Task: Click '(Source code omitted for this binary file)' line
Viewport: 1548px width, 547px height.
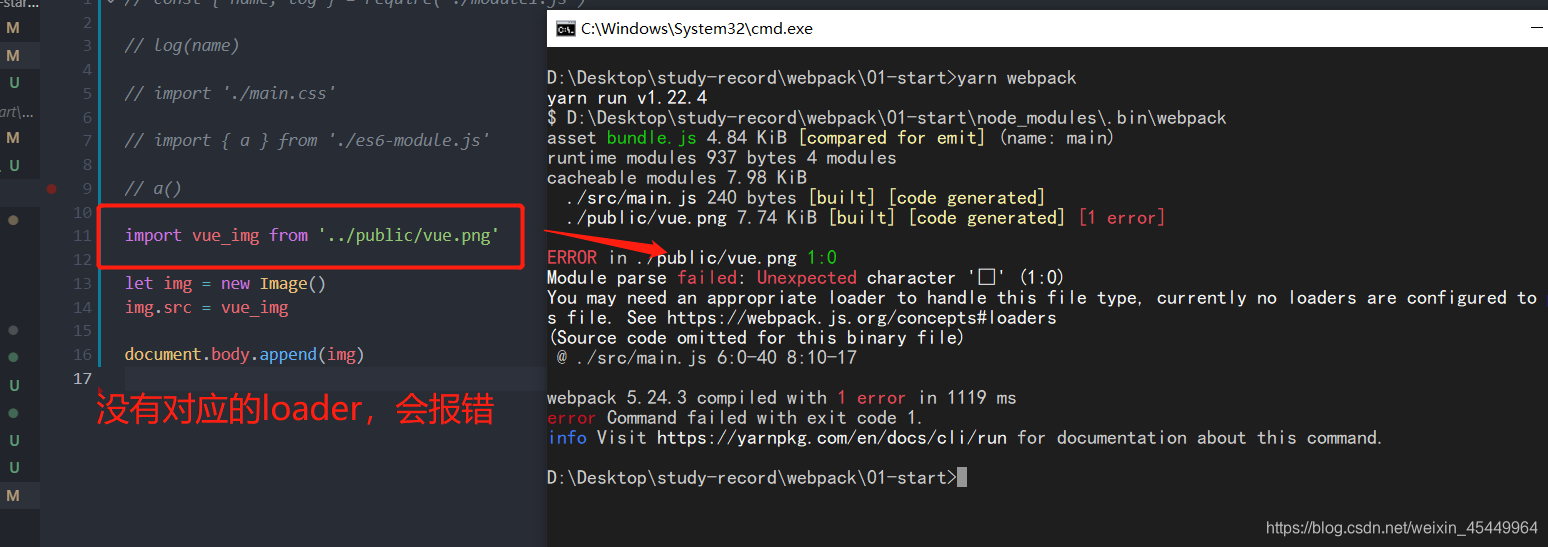Action: (756, 338)
